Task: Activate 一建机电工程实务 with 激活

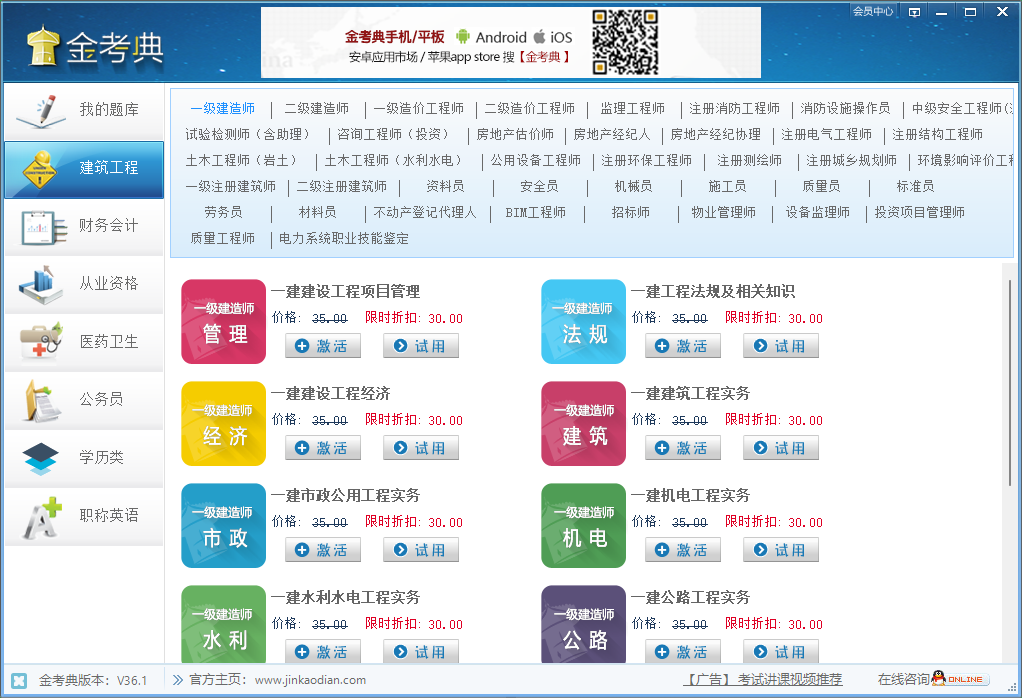Action: coord(683,550)
